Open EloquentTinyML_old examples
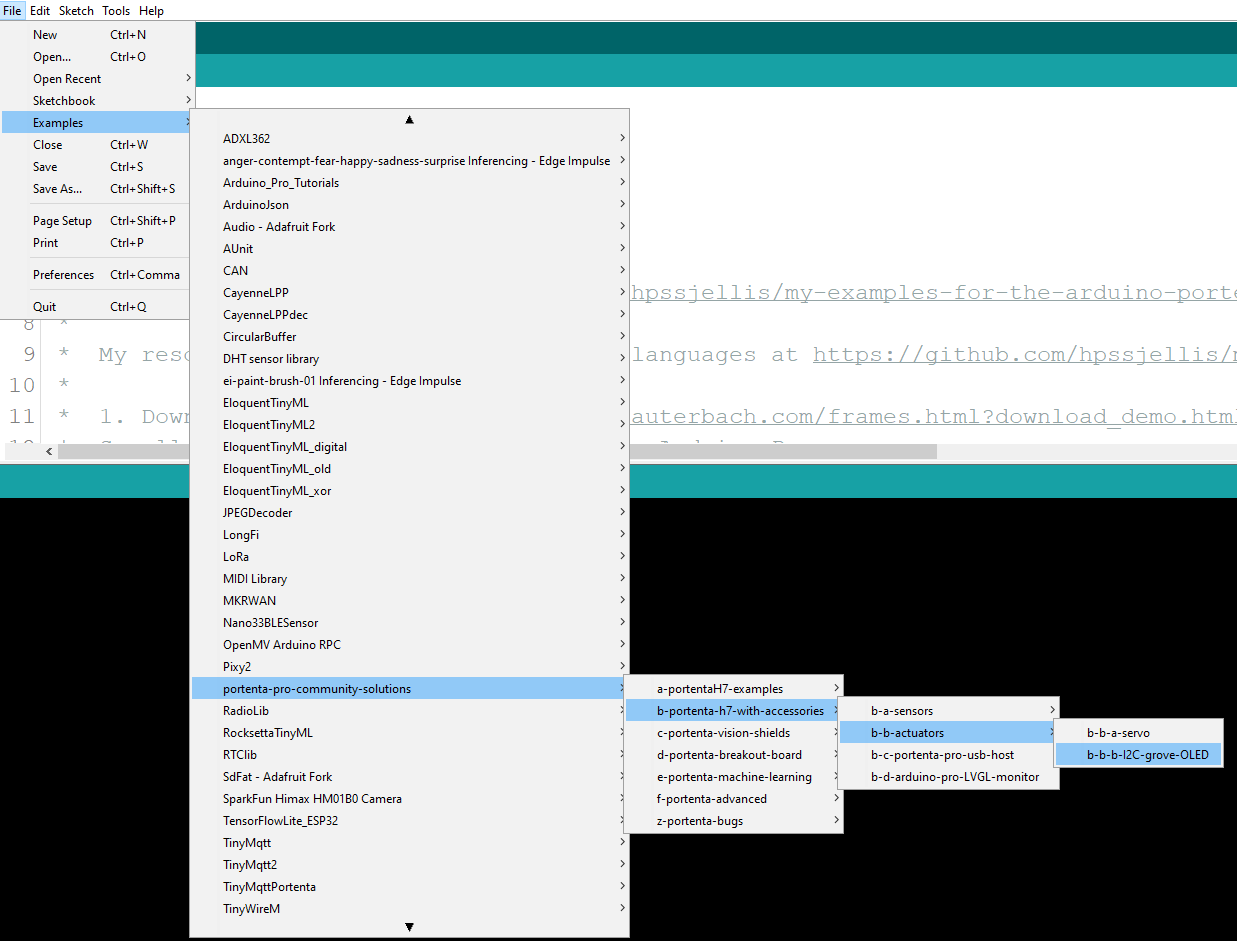The height and width of the screenshot is (941, 1237). tap(410, 469)
